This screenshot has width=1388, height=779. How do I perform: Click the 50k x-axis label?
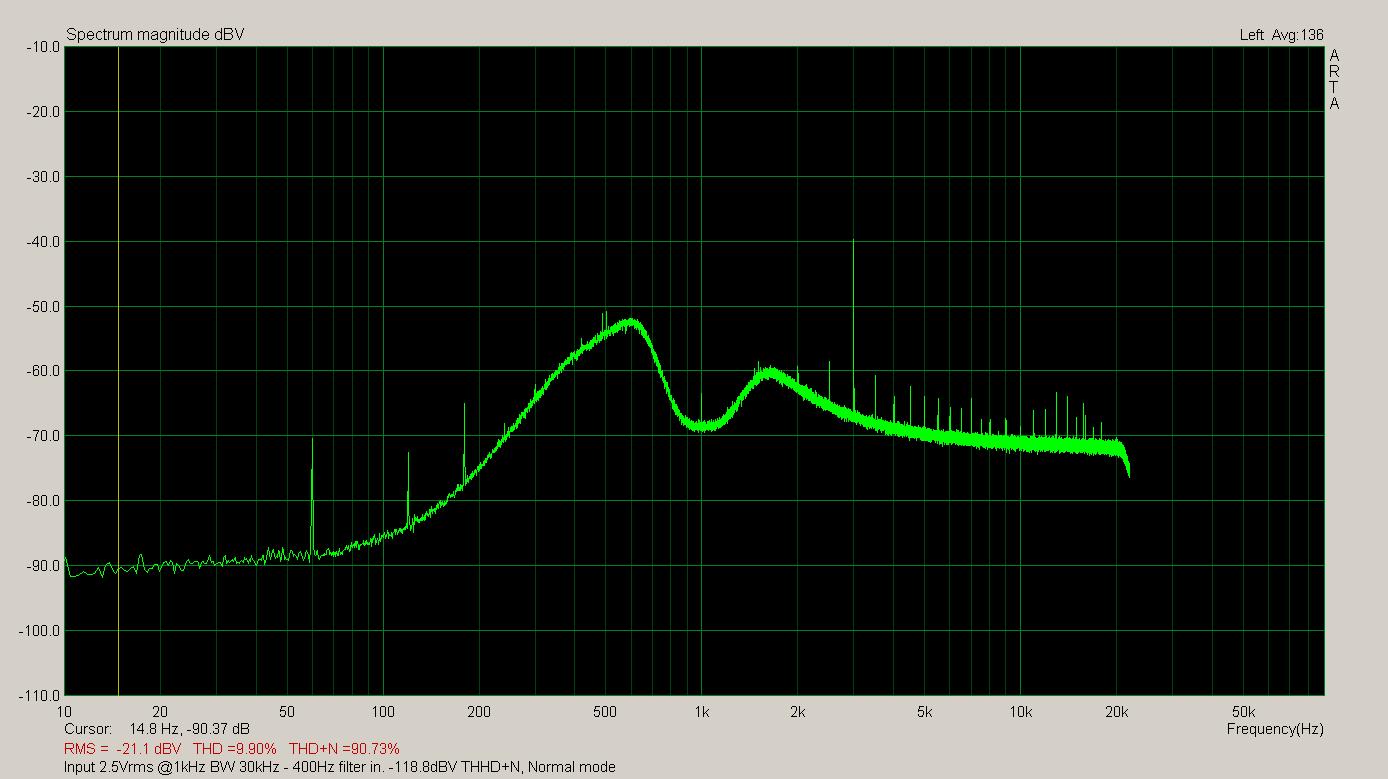click(1243, 712)
